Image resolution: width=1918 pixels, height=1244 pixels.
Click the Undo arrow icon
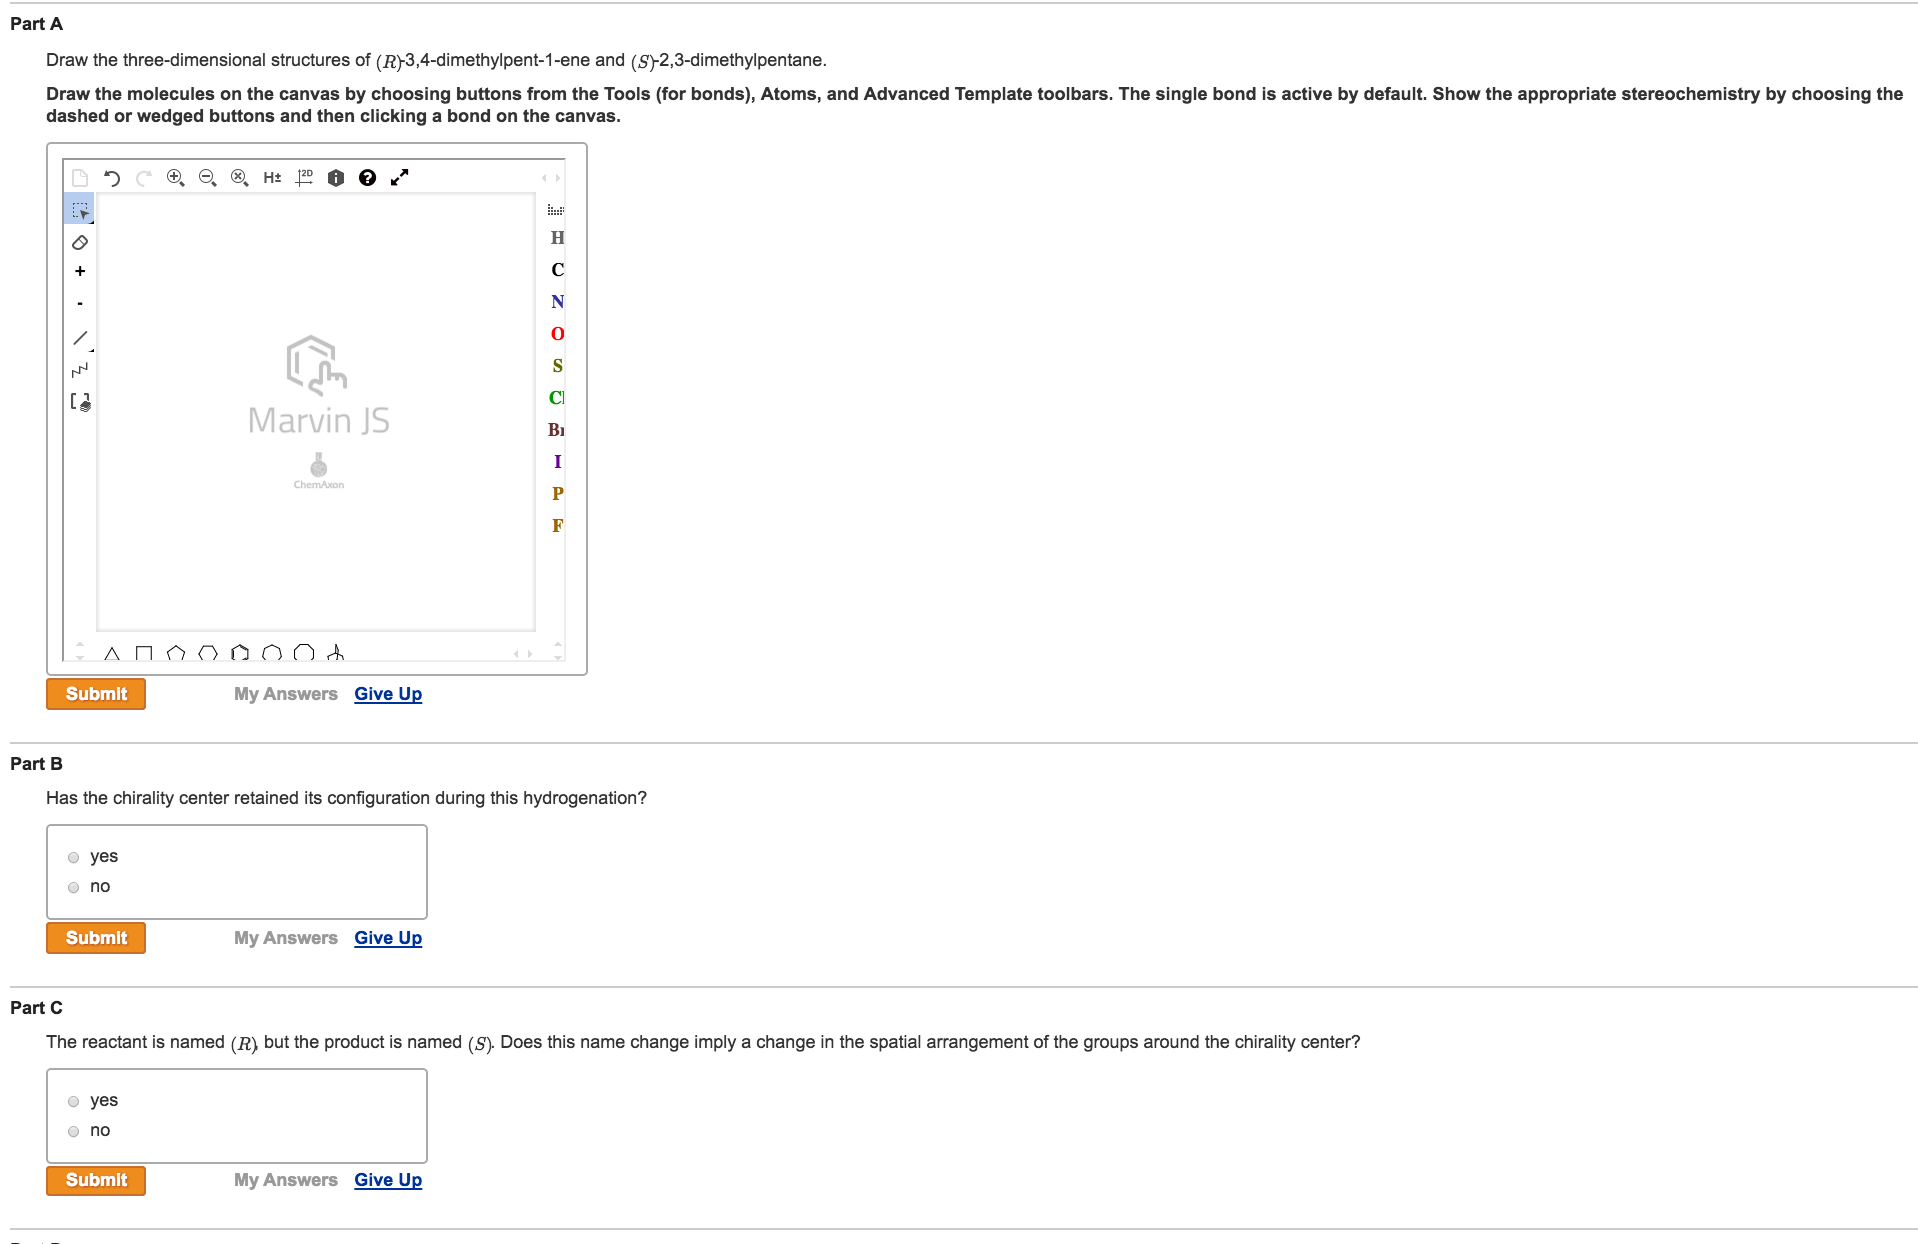tap(112, 178)
